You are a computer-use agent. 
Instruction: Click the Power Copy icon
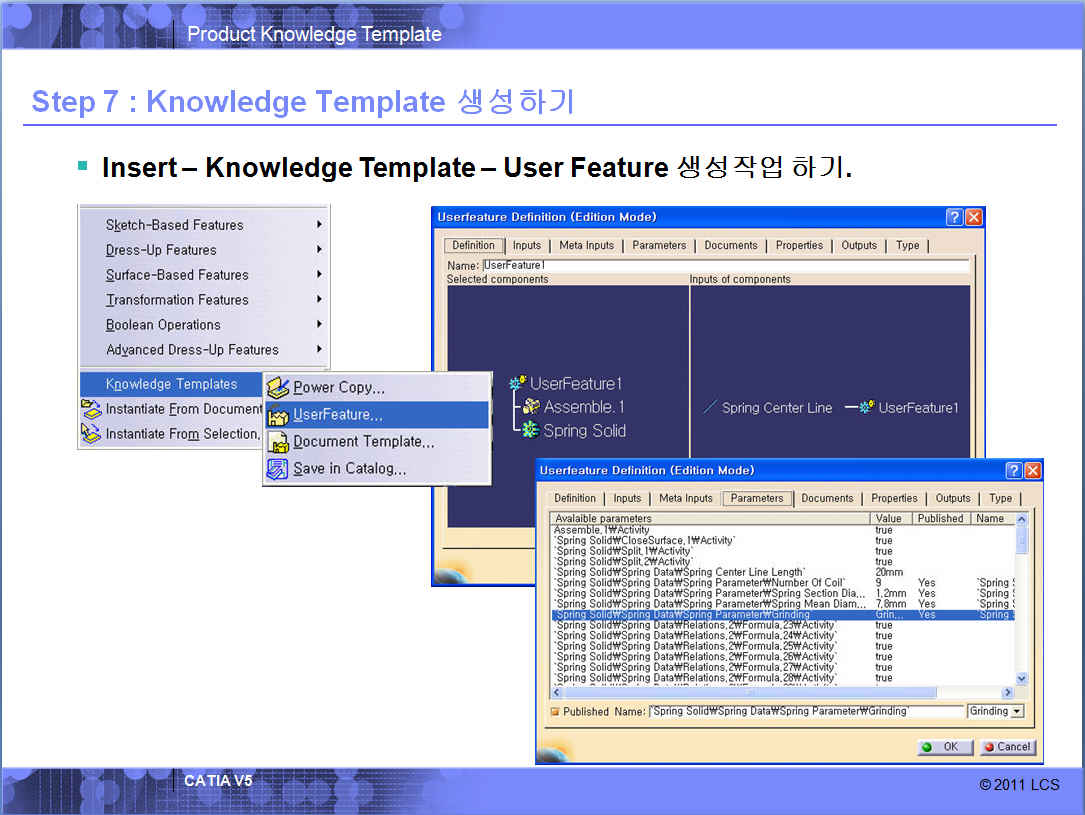(x=277, y=388)
